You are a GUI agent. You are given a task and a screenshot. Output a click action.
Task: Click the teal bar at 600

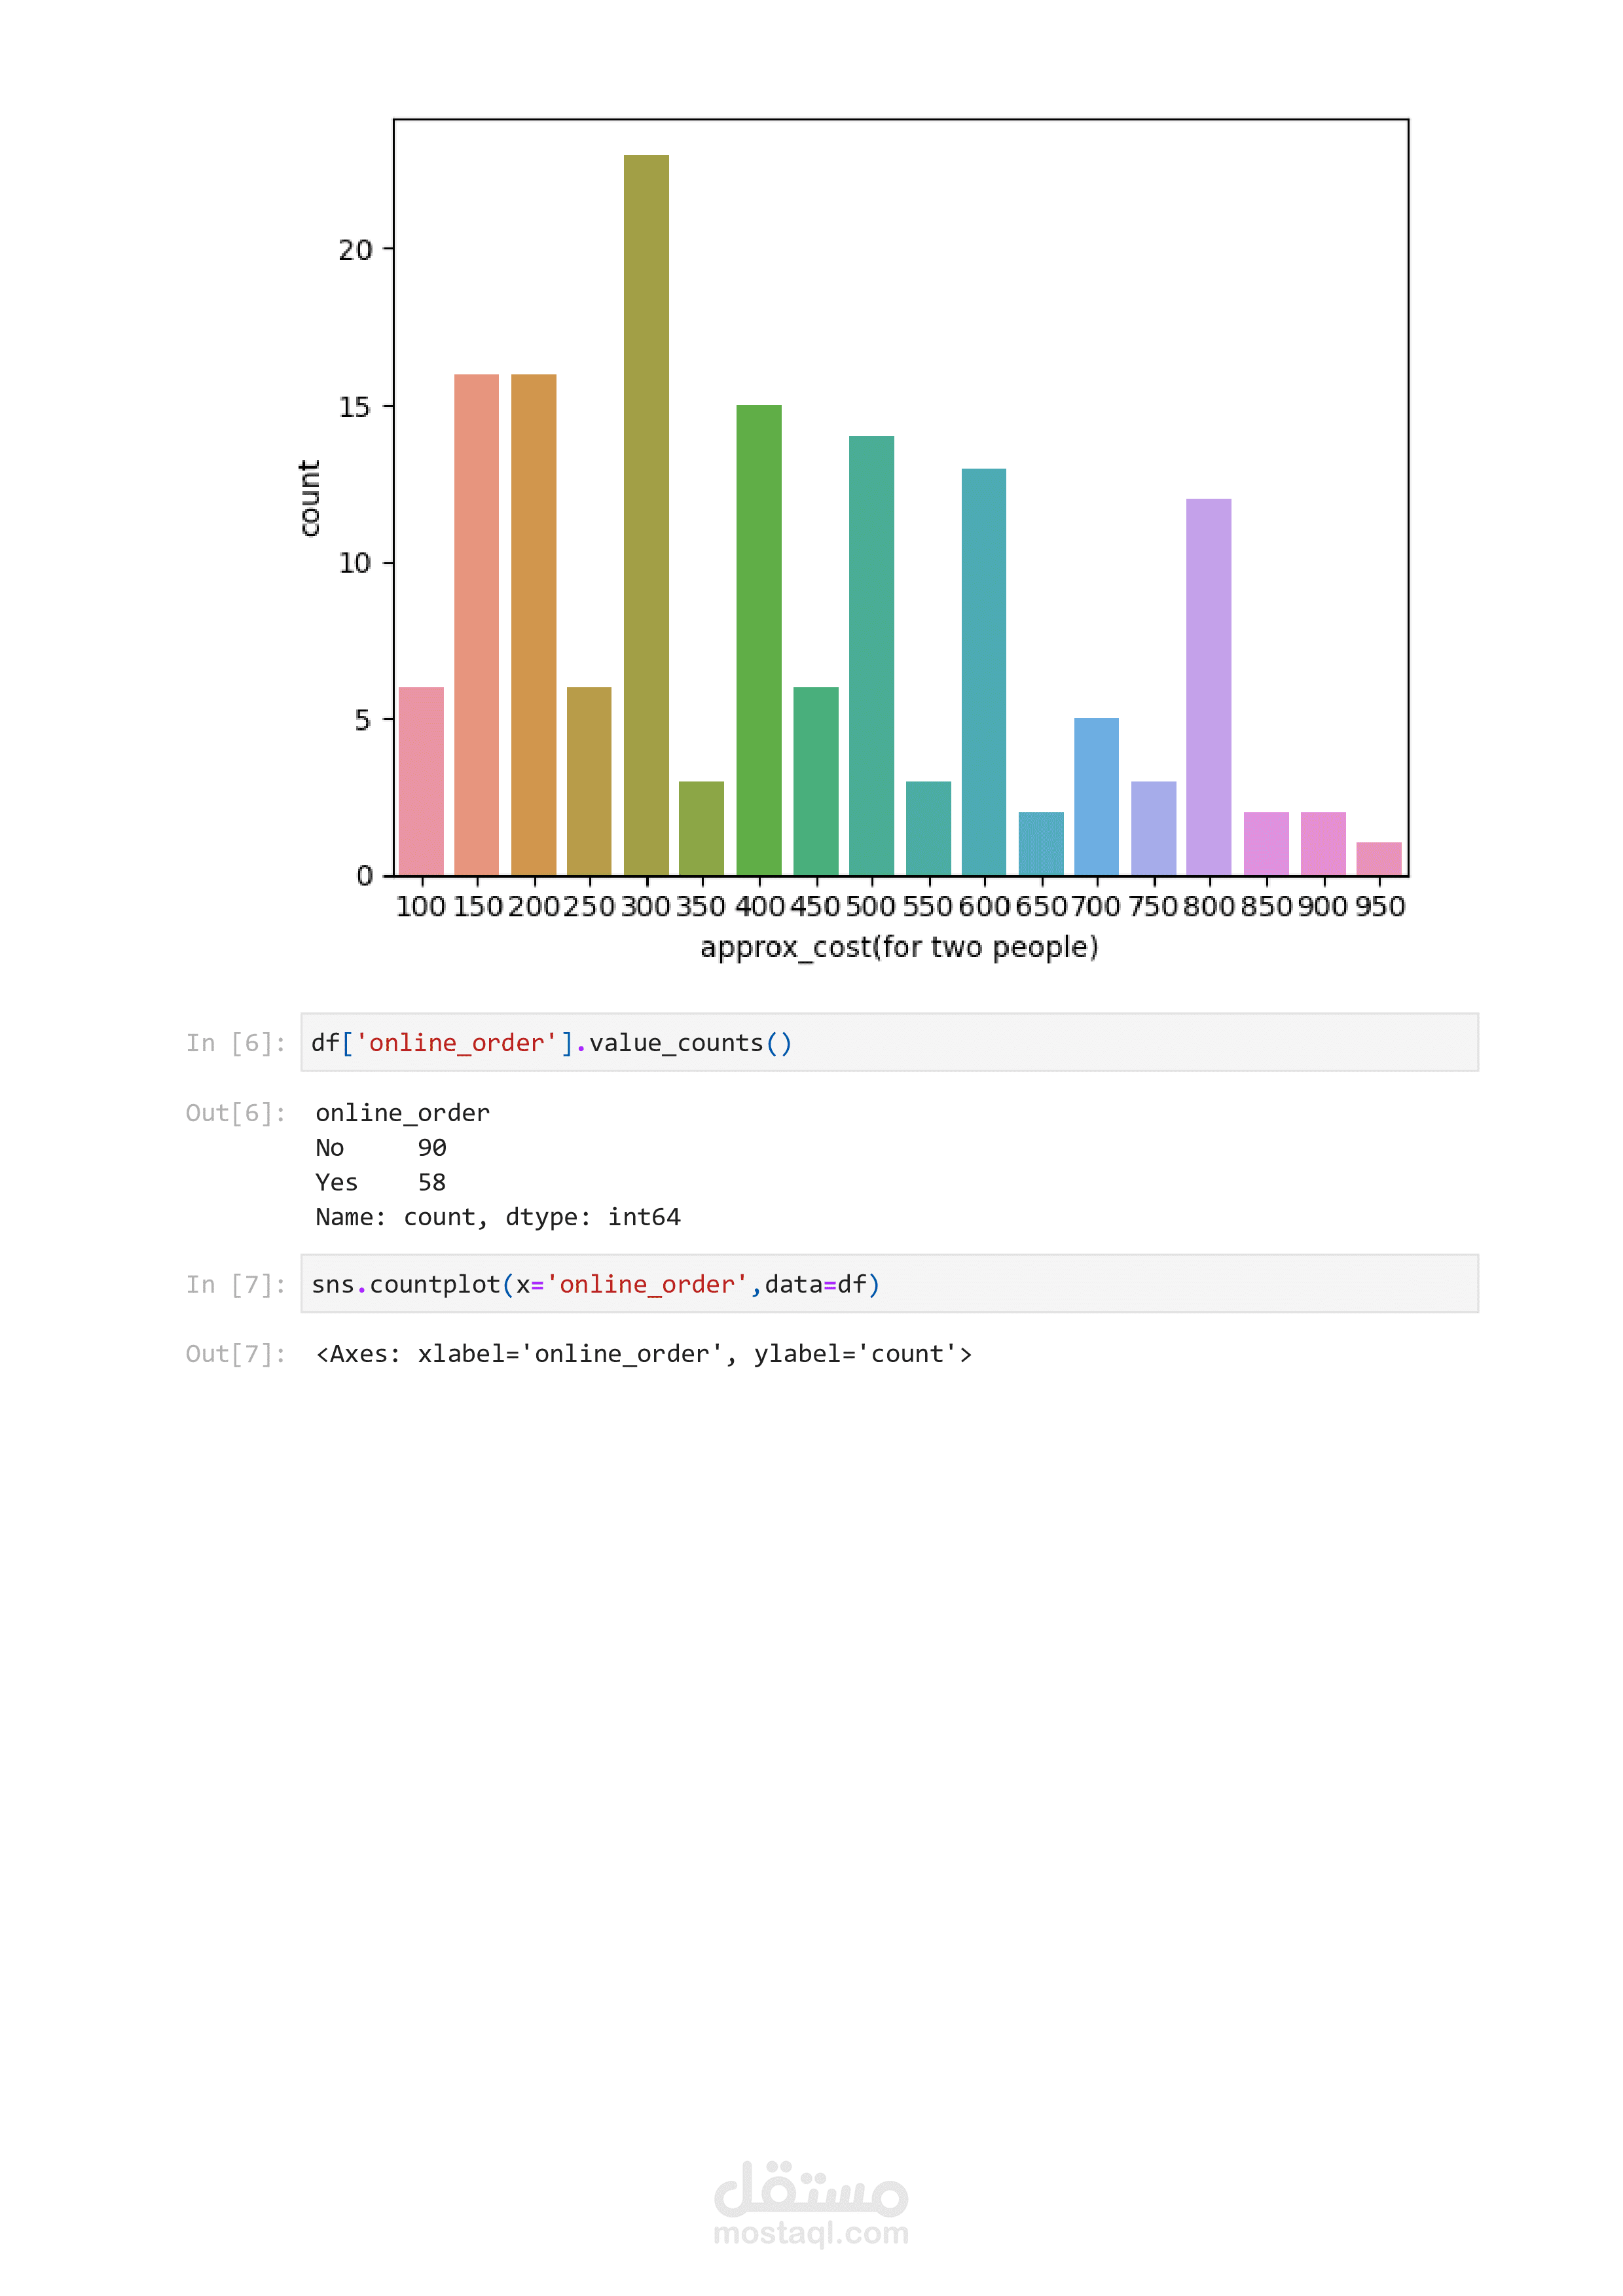tap(984, 672)
